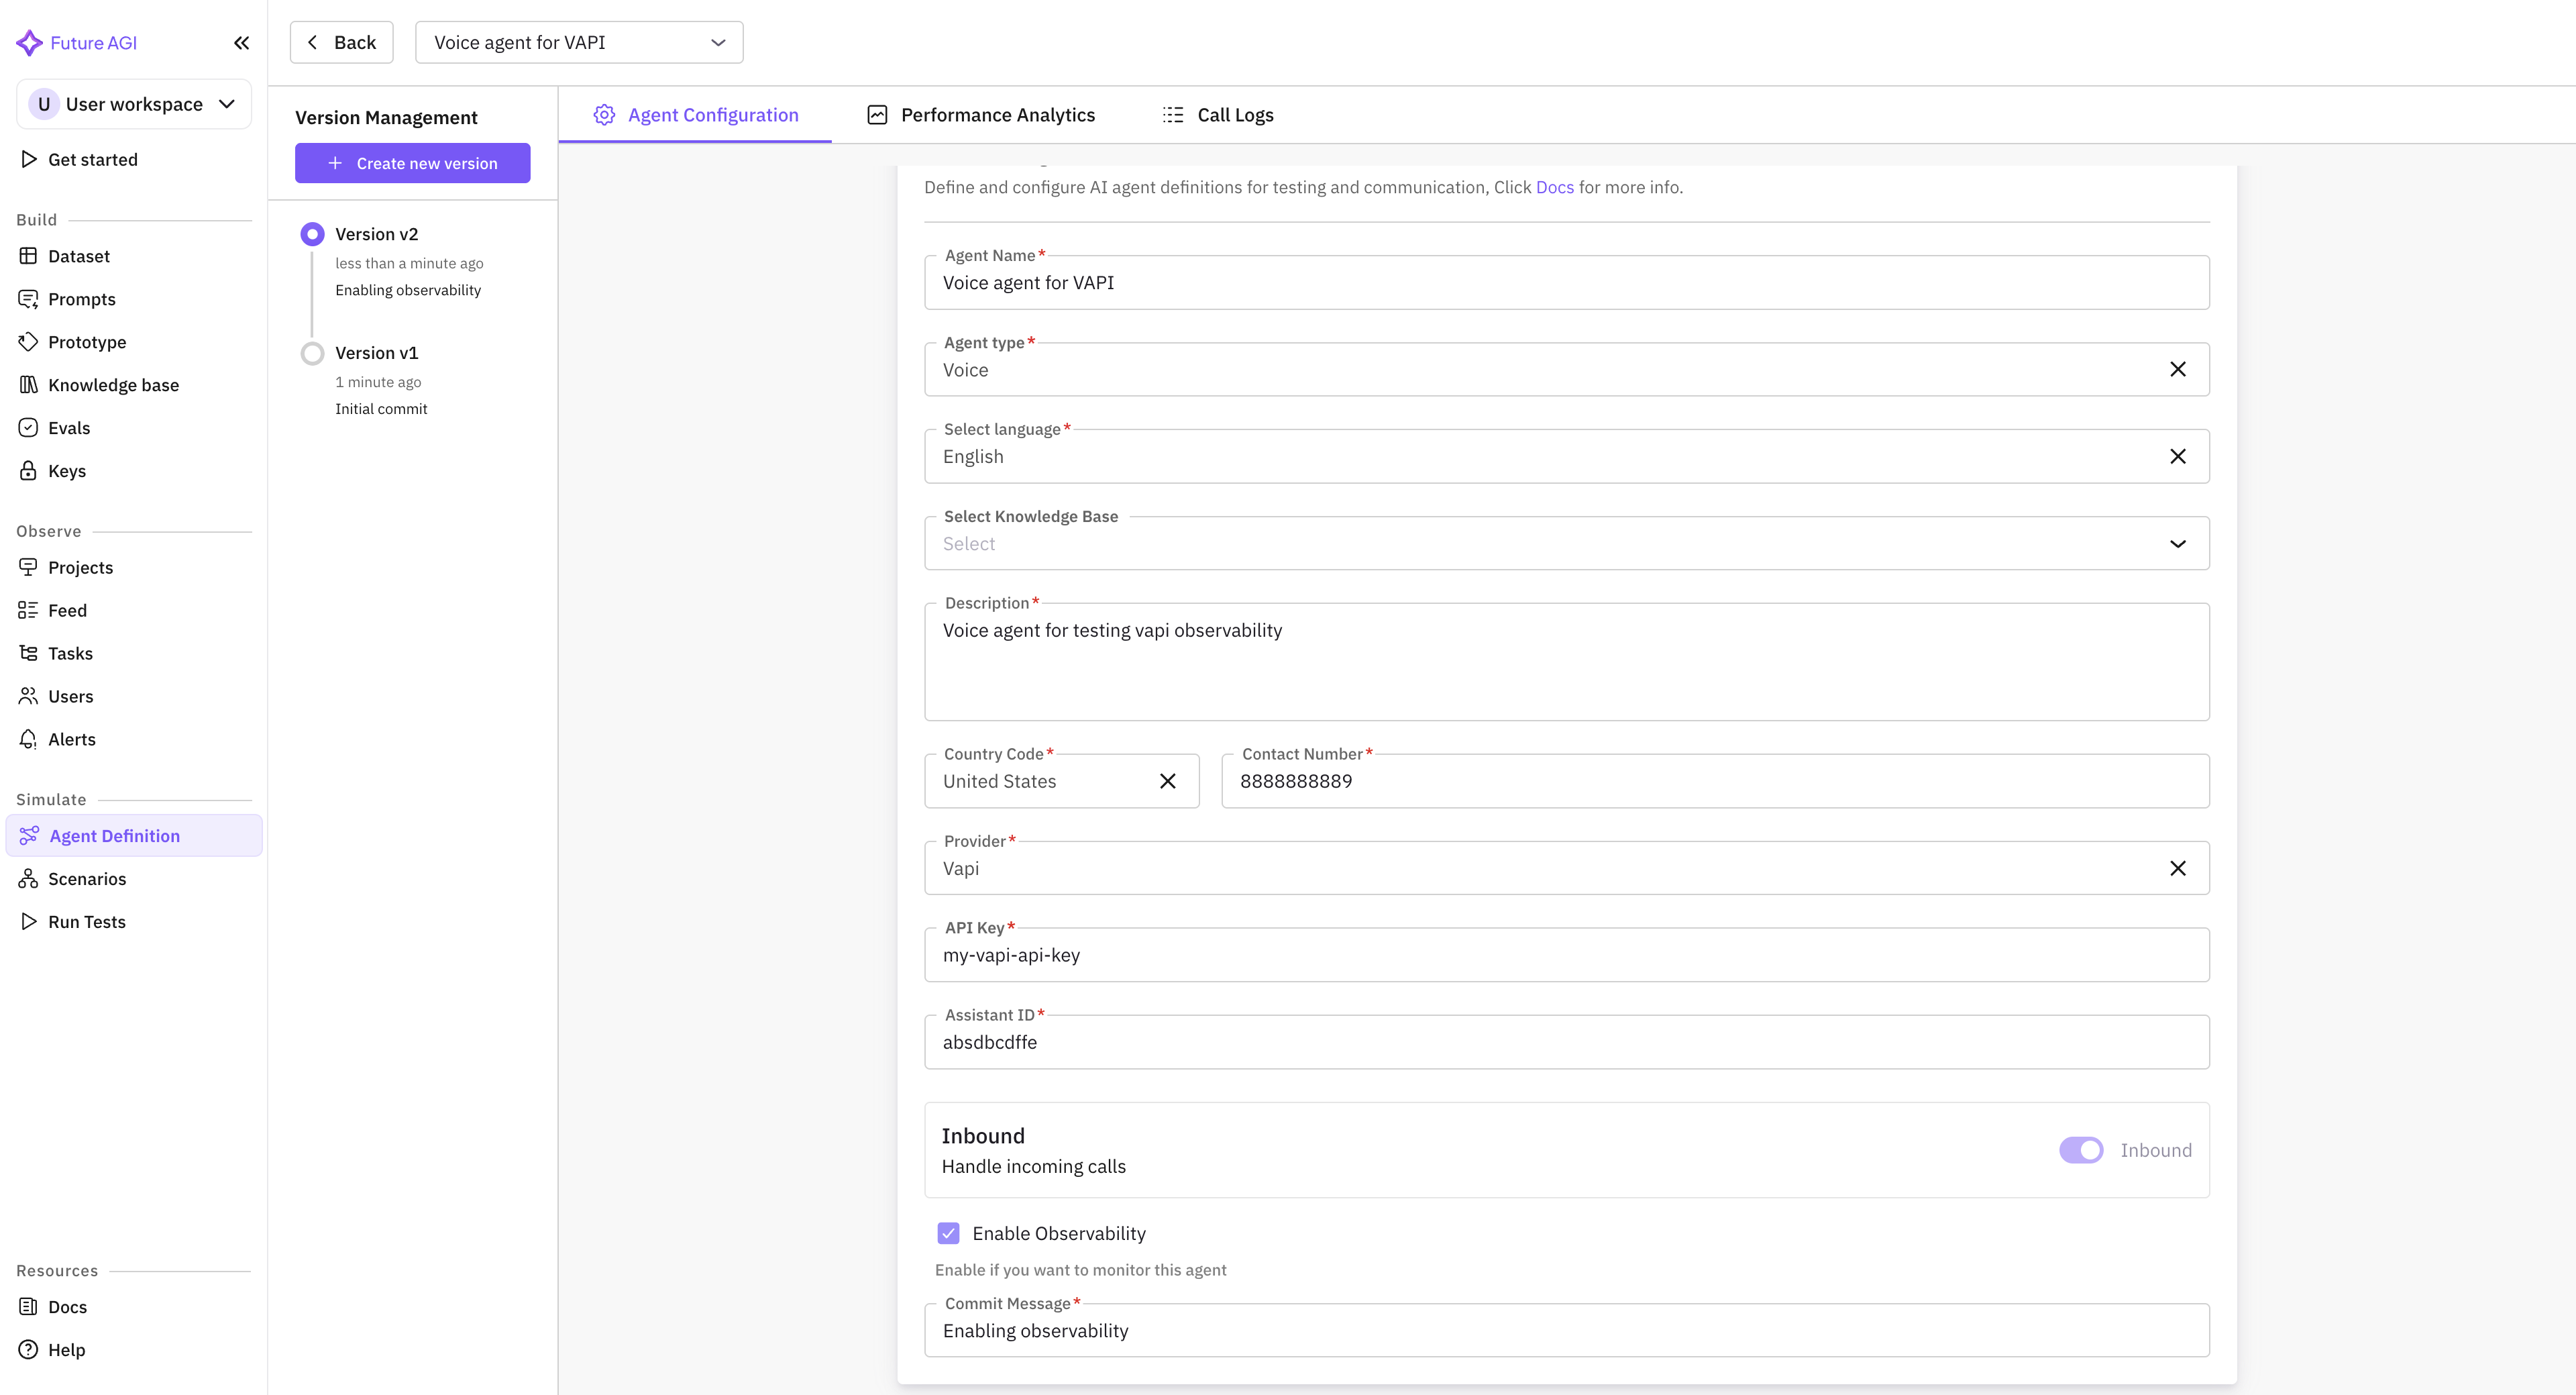Select the Prompts icon in sidebar
The image size is (2576, 1395).
[x=29, y=298]
